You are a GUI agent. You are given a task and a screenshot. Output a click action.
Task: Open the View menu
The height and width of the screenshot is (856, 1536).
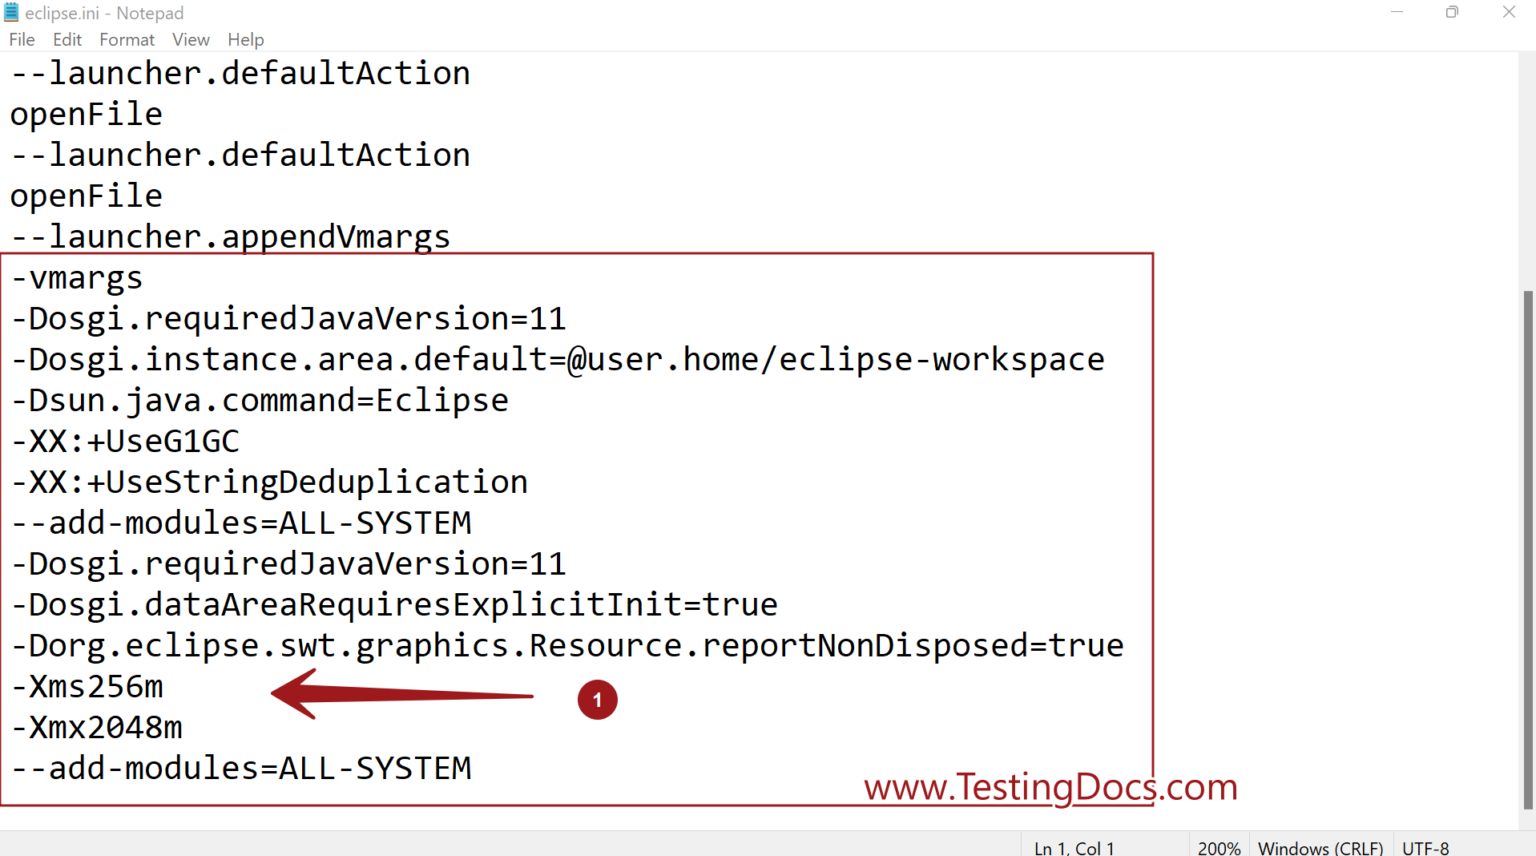191,39
